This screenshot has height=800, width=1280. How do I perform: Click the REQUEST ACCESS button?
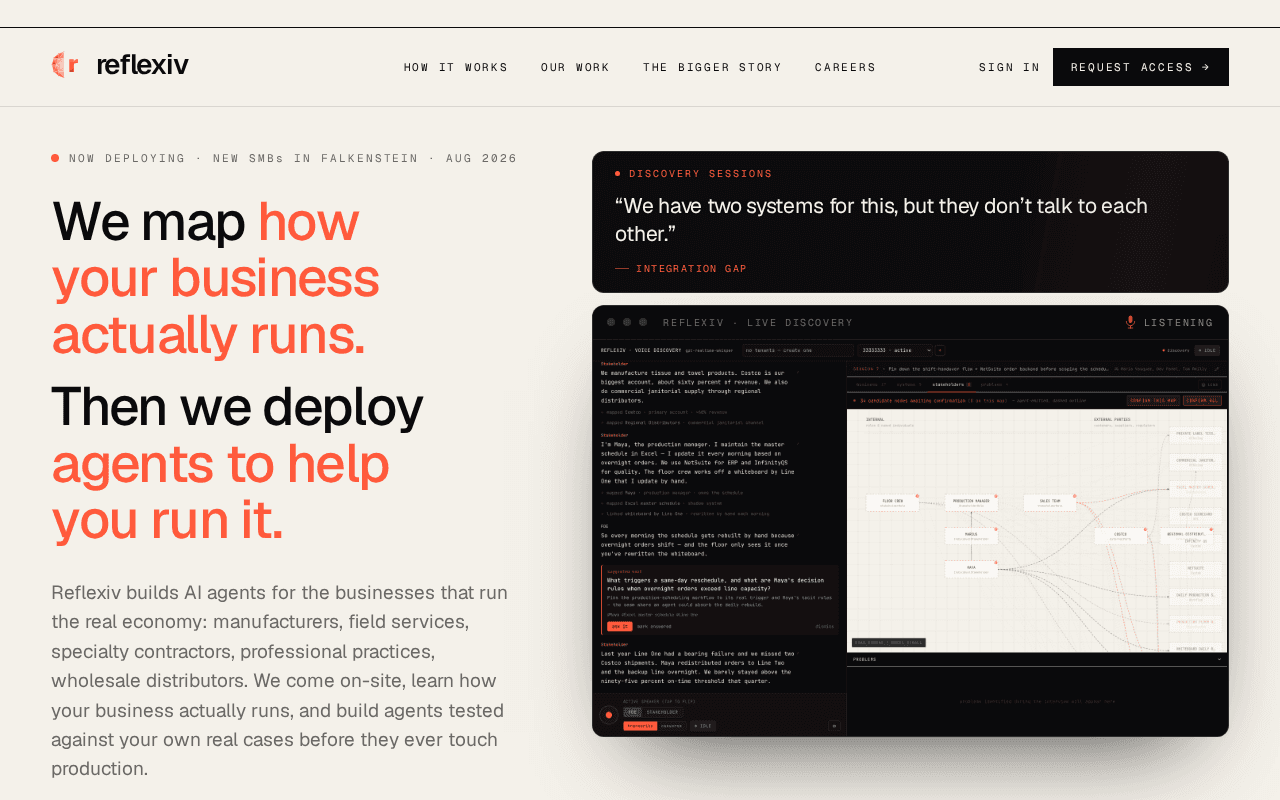(1141, 67)
